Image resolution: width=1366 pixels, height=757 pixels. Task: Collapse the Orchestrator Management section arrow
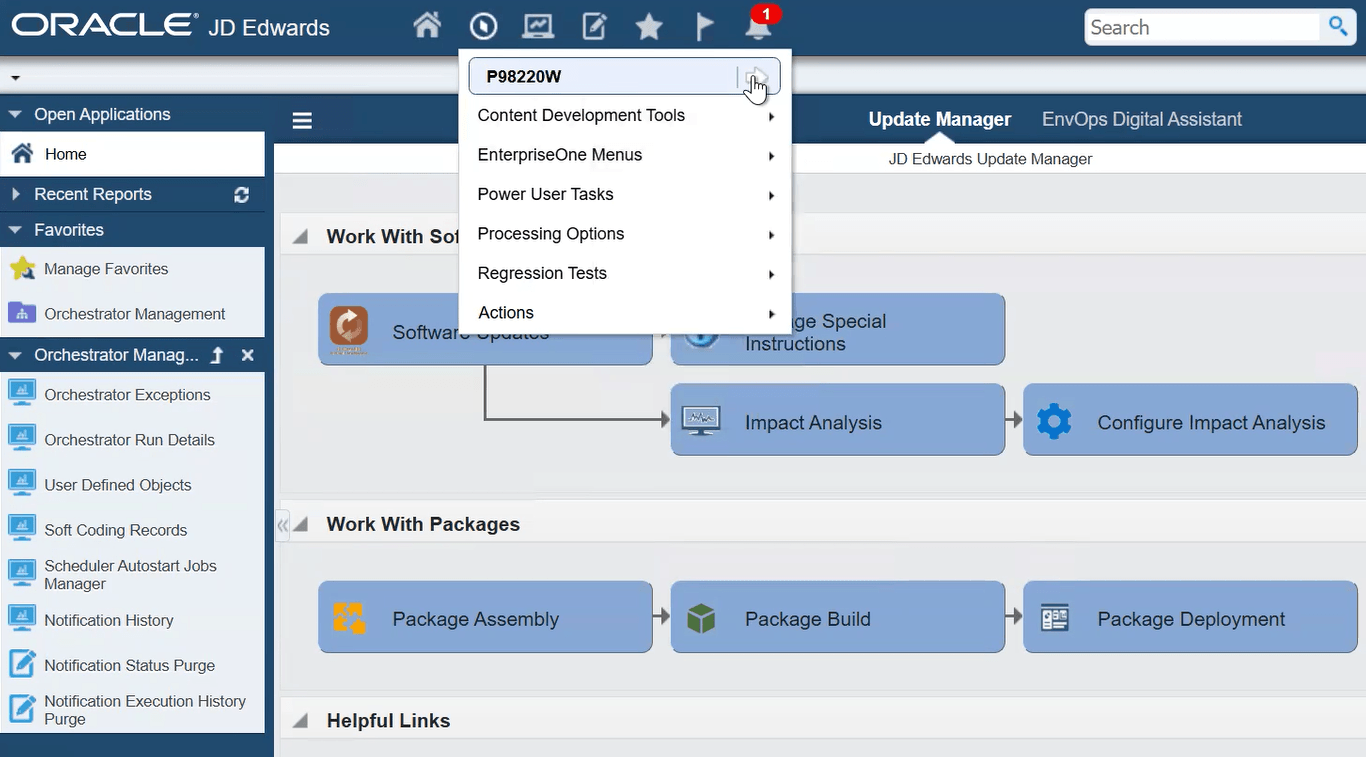click(x=15, y=355)
